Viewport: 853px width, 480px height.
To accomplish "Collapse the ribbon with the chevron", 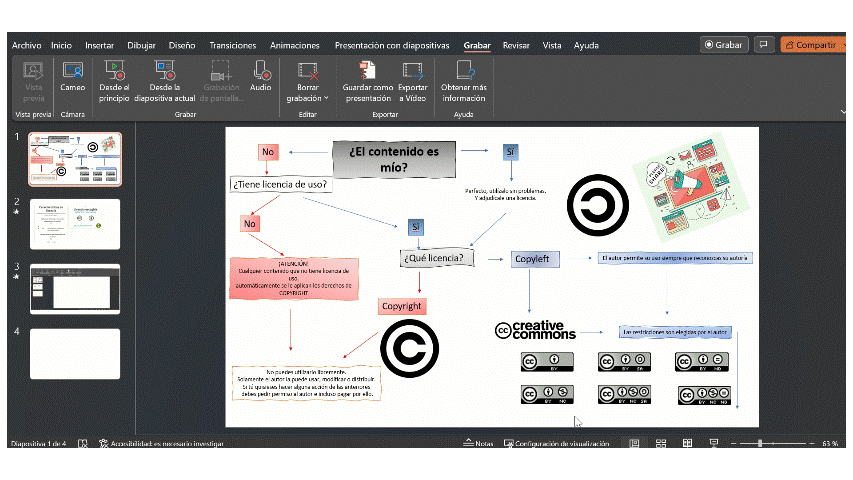I will pos(843,112).
